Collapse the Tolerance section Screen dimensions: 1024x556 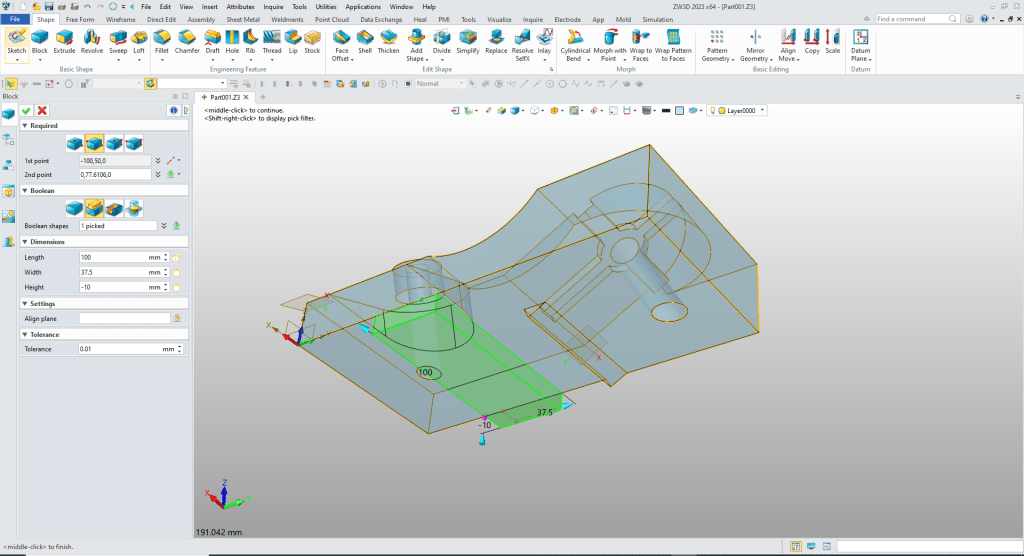(25, 334)
